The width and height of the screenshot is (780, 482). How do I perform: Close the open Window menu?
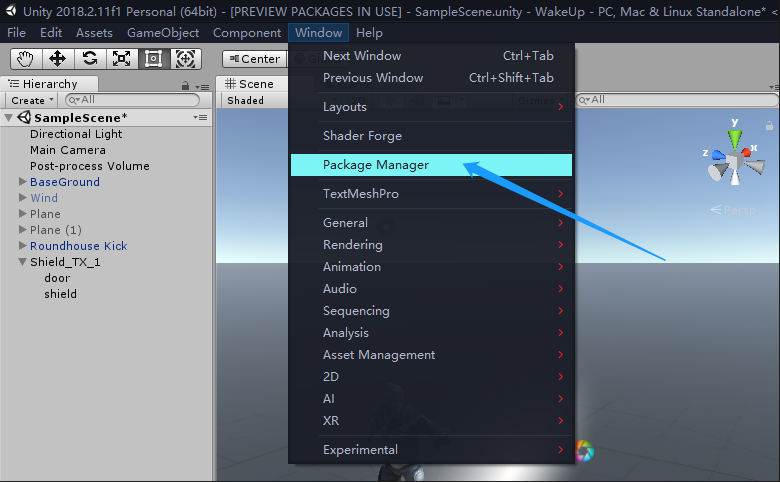coord(318,33)
